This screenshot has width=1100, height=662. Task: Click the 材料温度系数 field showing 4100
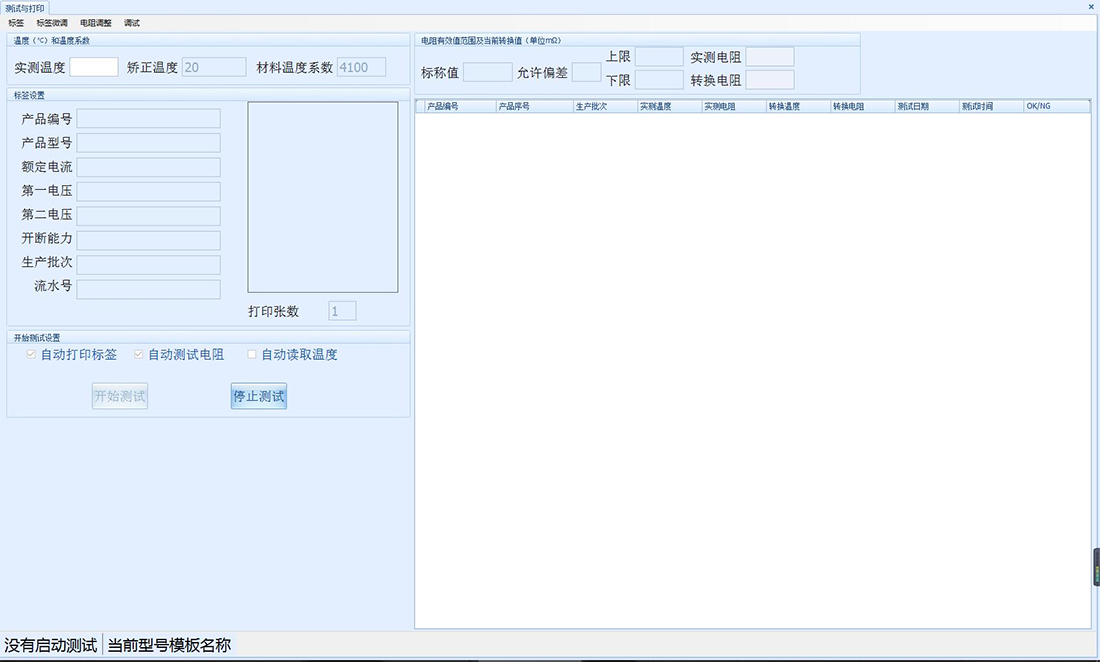[x=361, y=67]
